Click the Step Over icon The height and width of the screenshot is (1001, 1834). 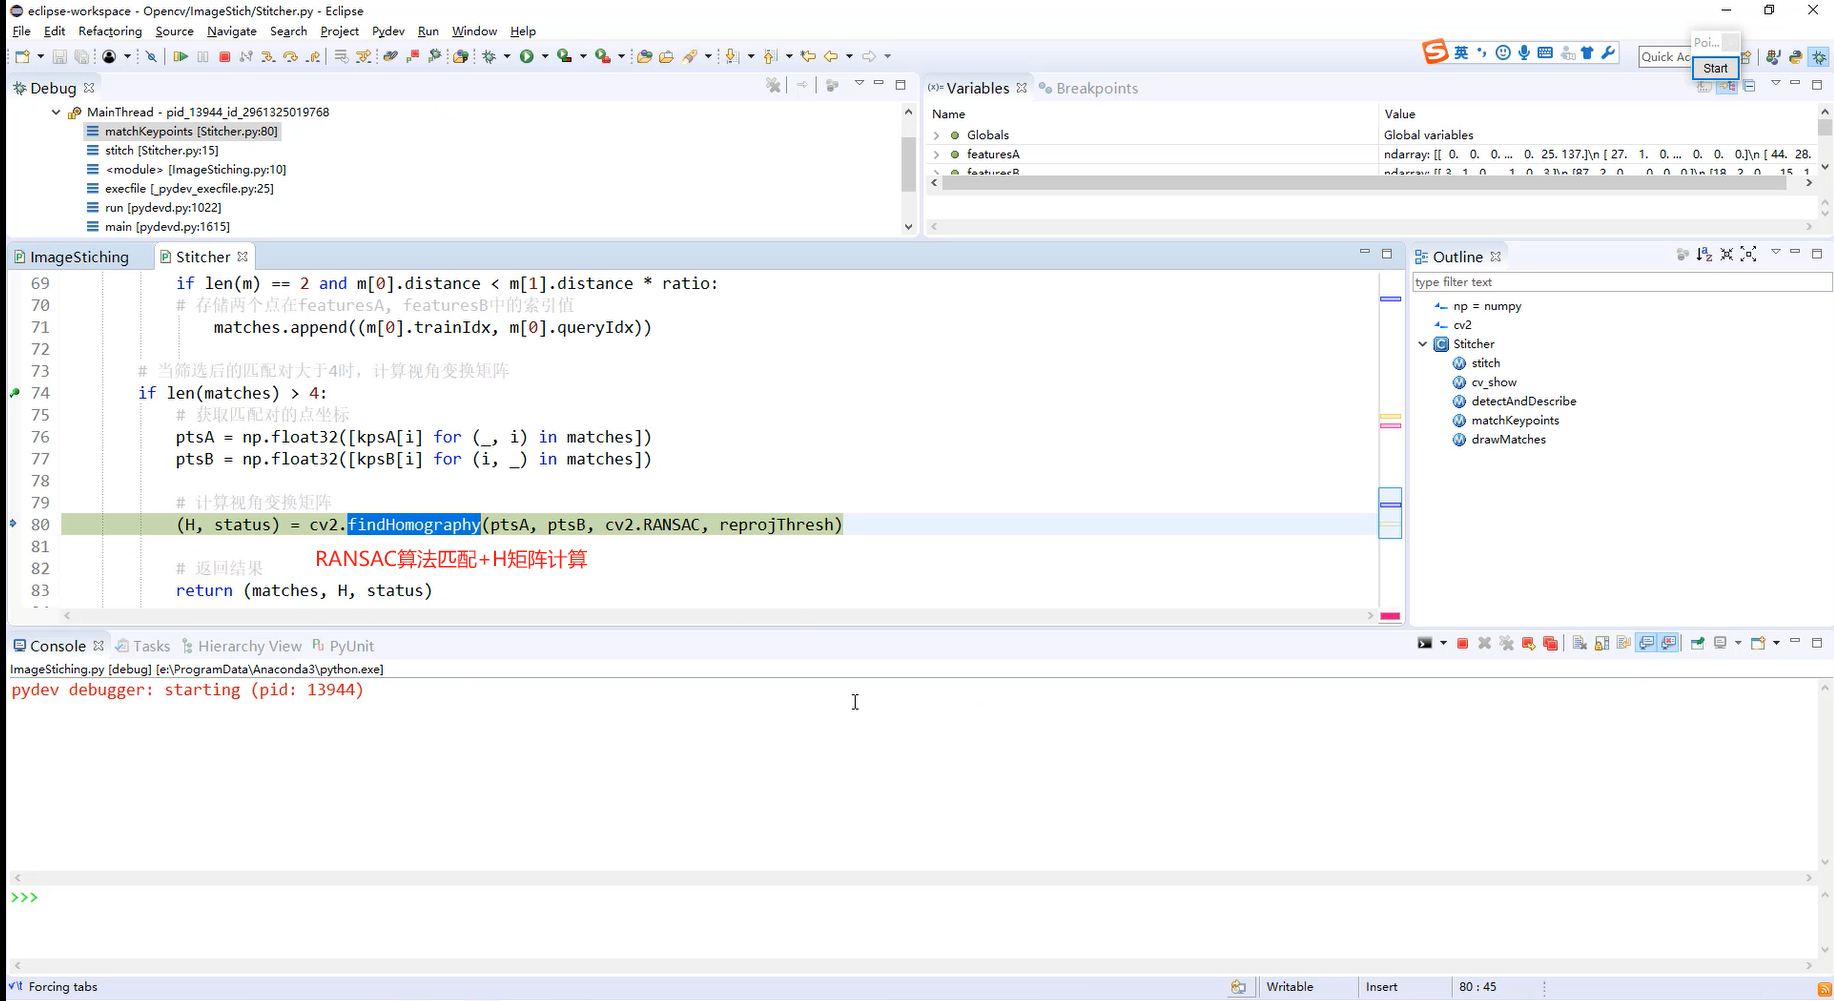click(x=289, y=56)
